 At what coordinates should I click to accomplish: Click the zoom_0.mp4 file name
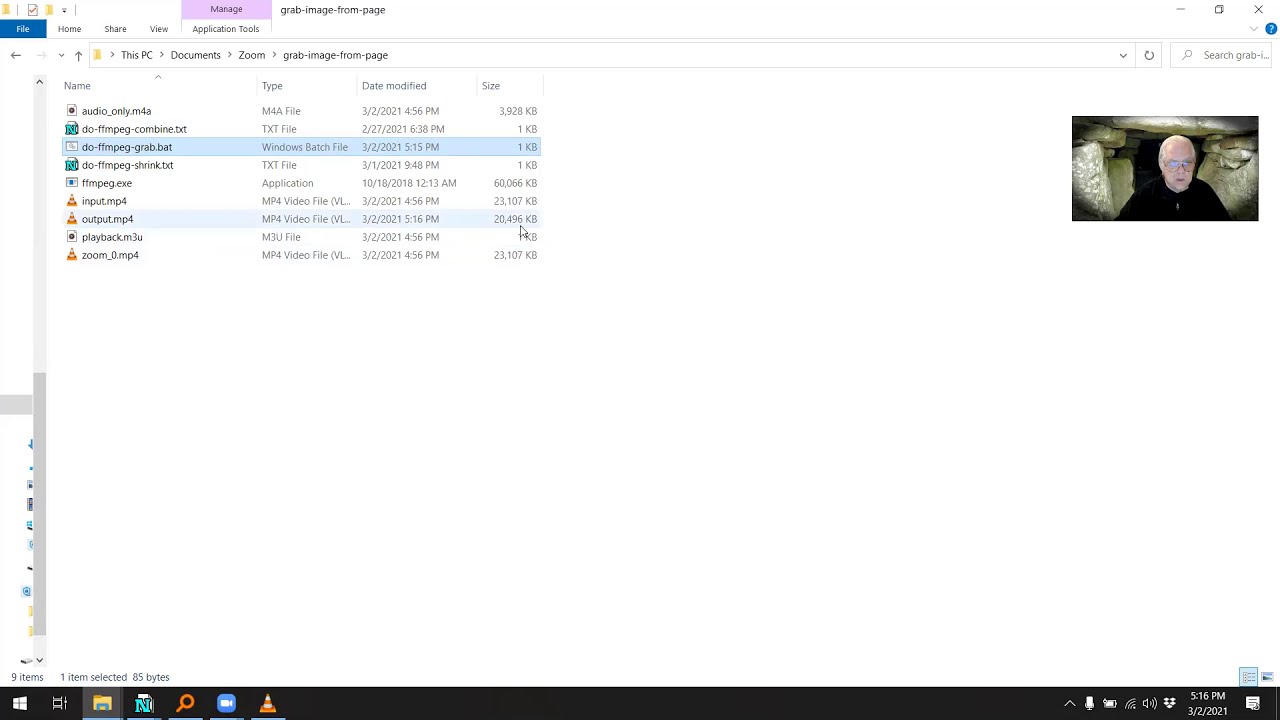(x=110, y=255)
